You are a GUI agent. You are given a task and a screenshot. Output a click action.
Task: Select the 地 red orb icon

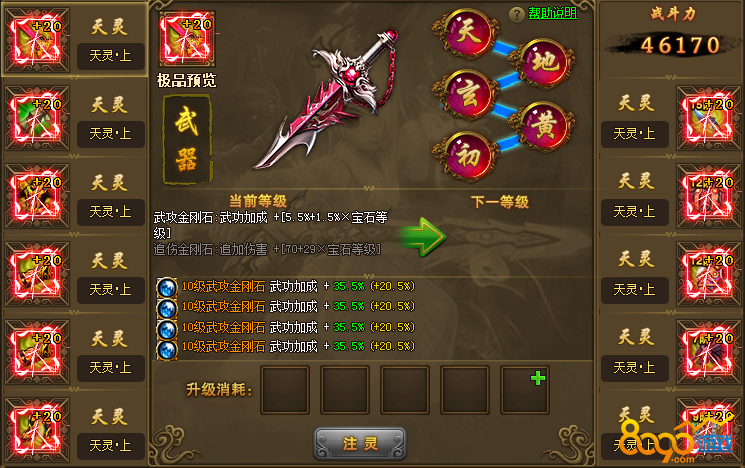tap(544, 63)
